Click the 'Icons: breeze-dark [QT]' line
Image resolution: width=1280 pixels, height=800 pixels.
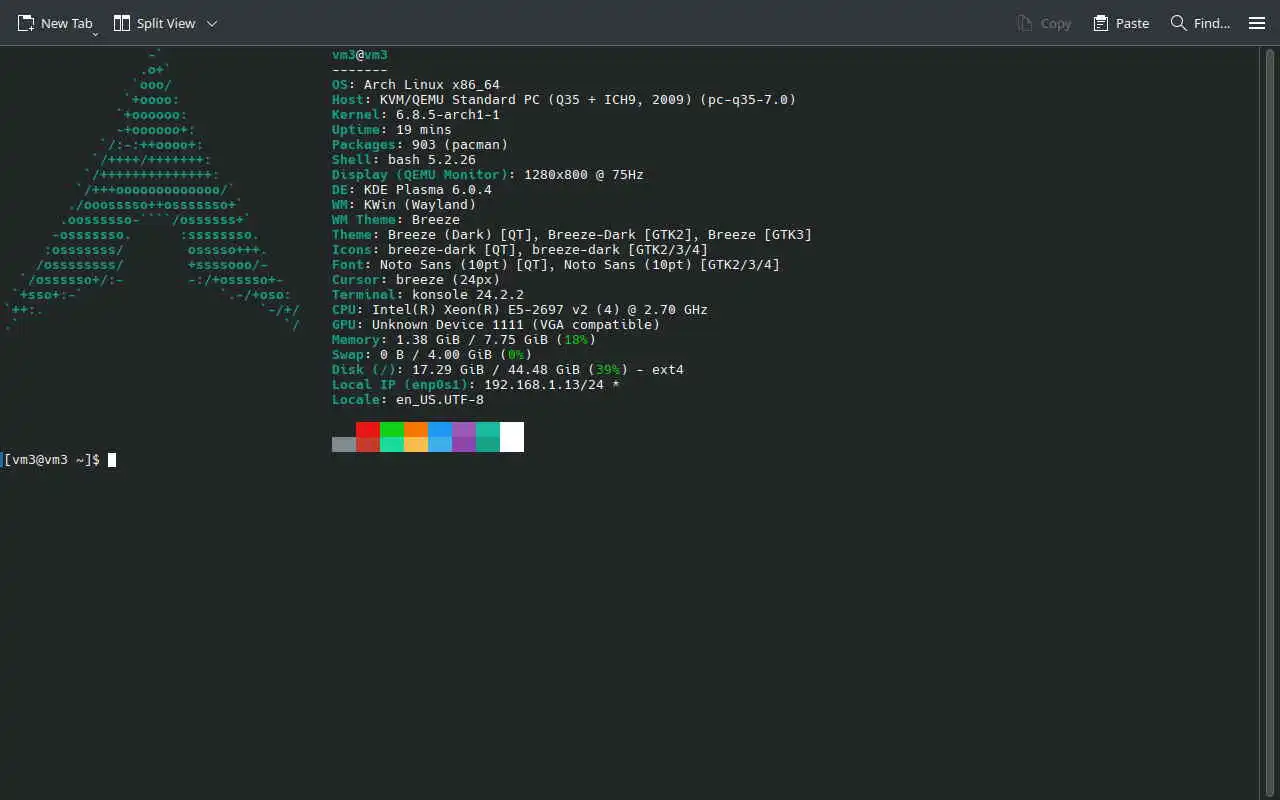[x=520, y=250]
